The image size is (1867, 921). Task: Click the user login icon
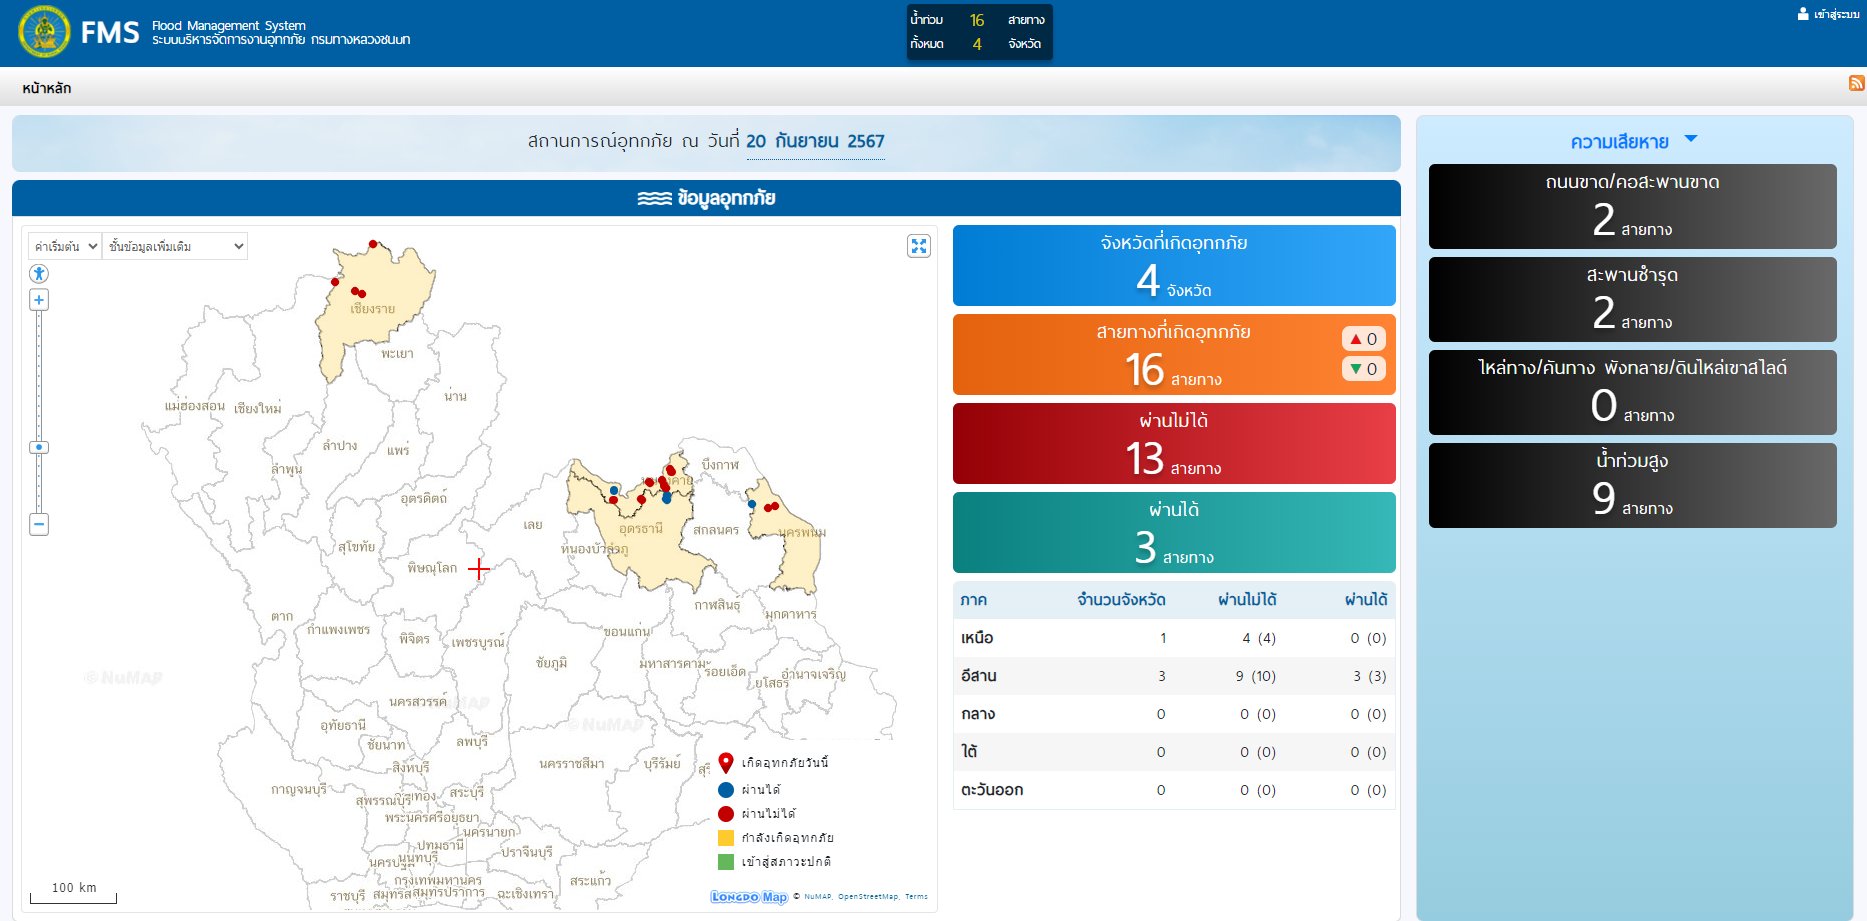point(1803,14)
